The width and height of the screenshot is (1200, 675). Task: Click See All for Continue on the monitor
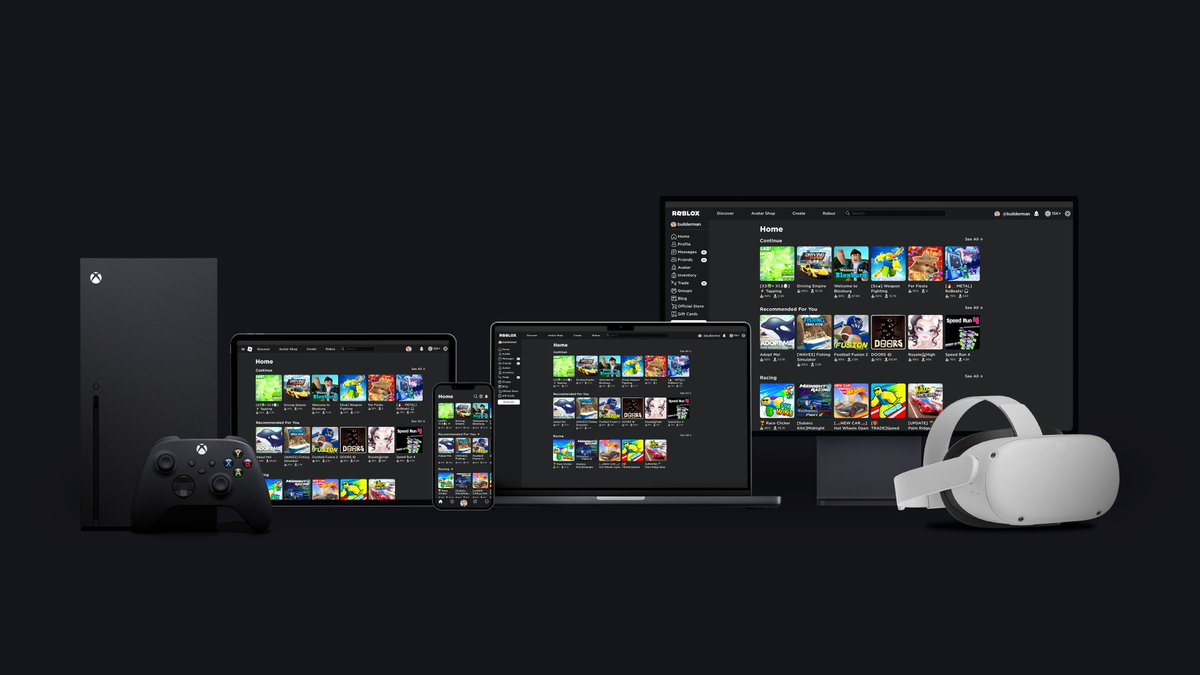click(x=974, y=239)
